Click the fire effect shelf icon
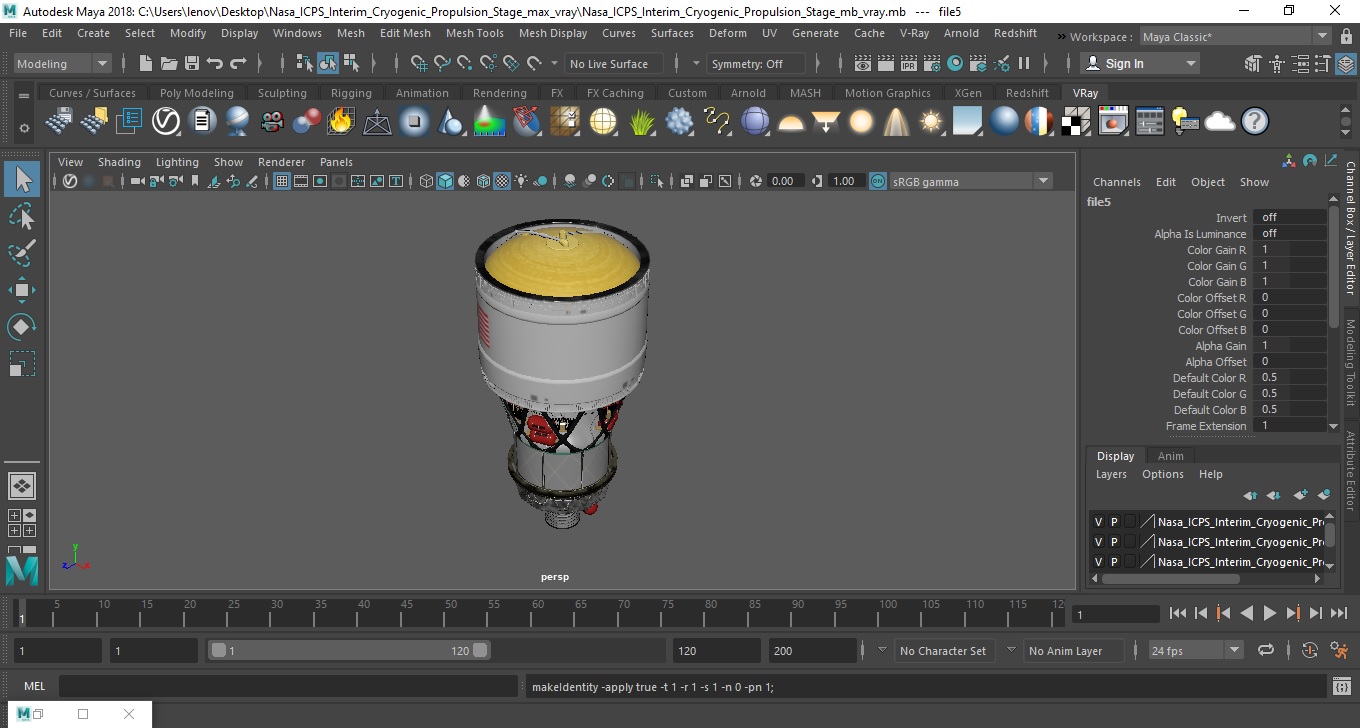 340,122
